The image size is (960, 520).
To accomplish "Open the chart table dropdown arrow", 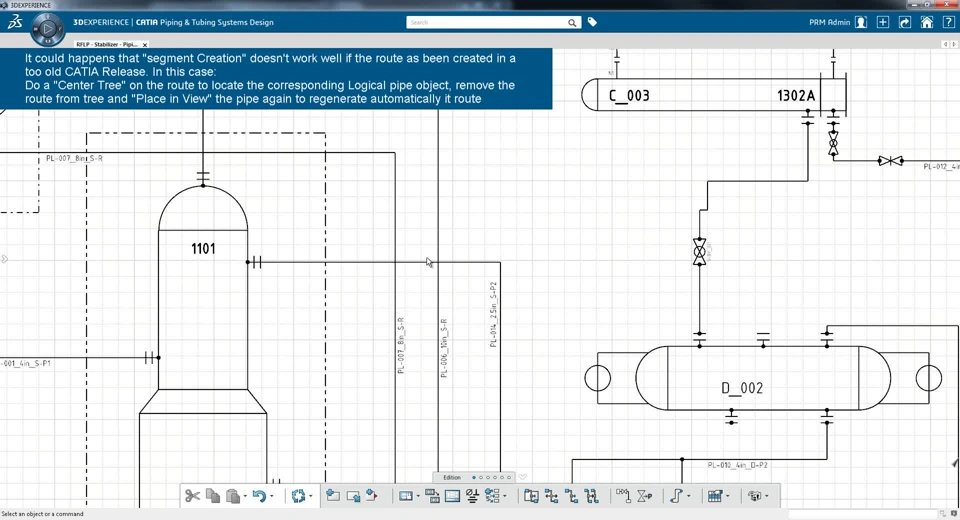I will pyautogui.click(x=727, y=496).
